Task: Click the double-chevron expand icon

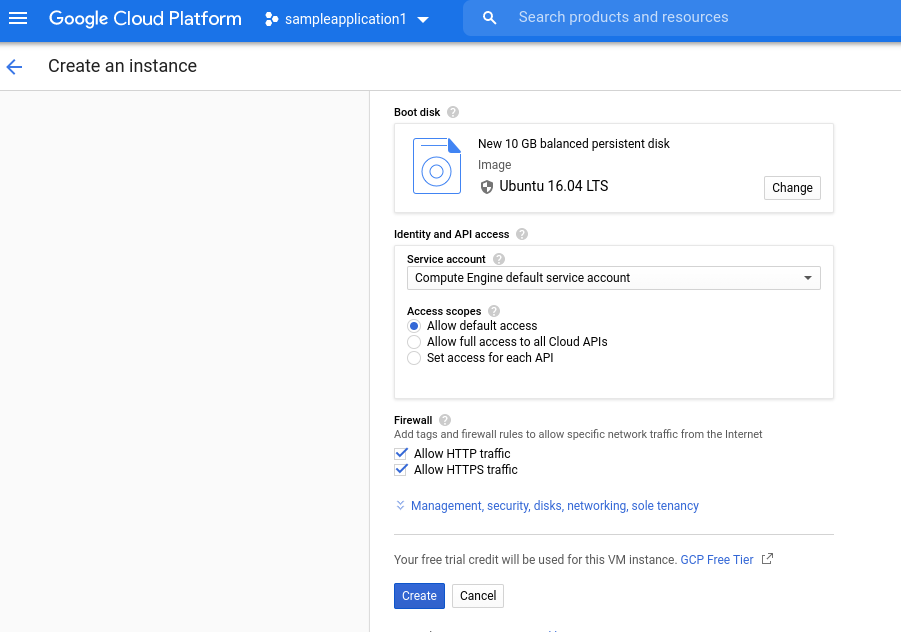Action: 401,505
